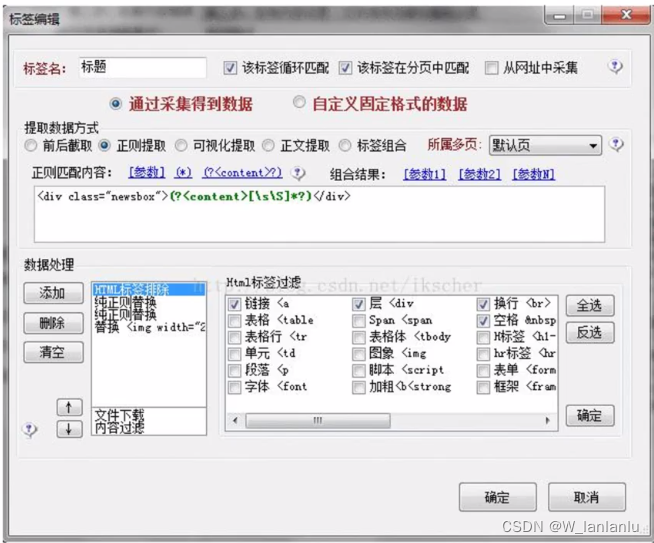Viewport: 654px width, 543px height.
Task: Toggle 该标签循环匹配 checkbox
Action: click(x=230, y=68)
